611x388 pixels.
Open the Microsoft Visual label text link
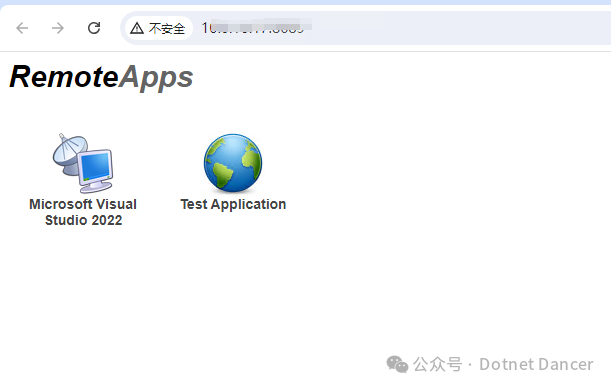(83, 204)
